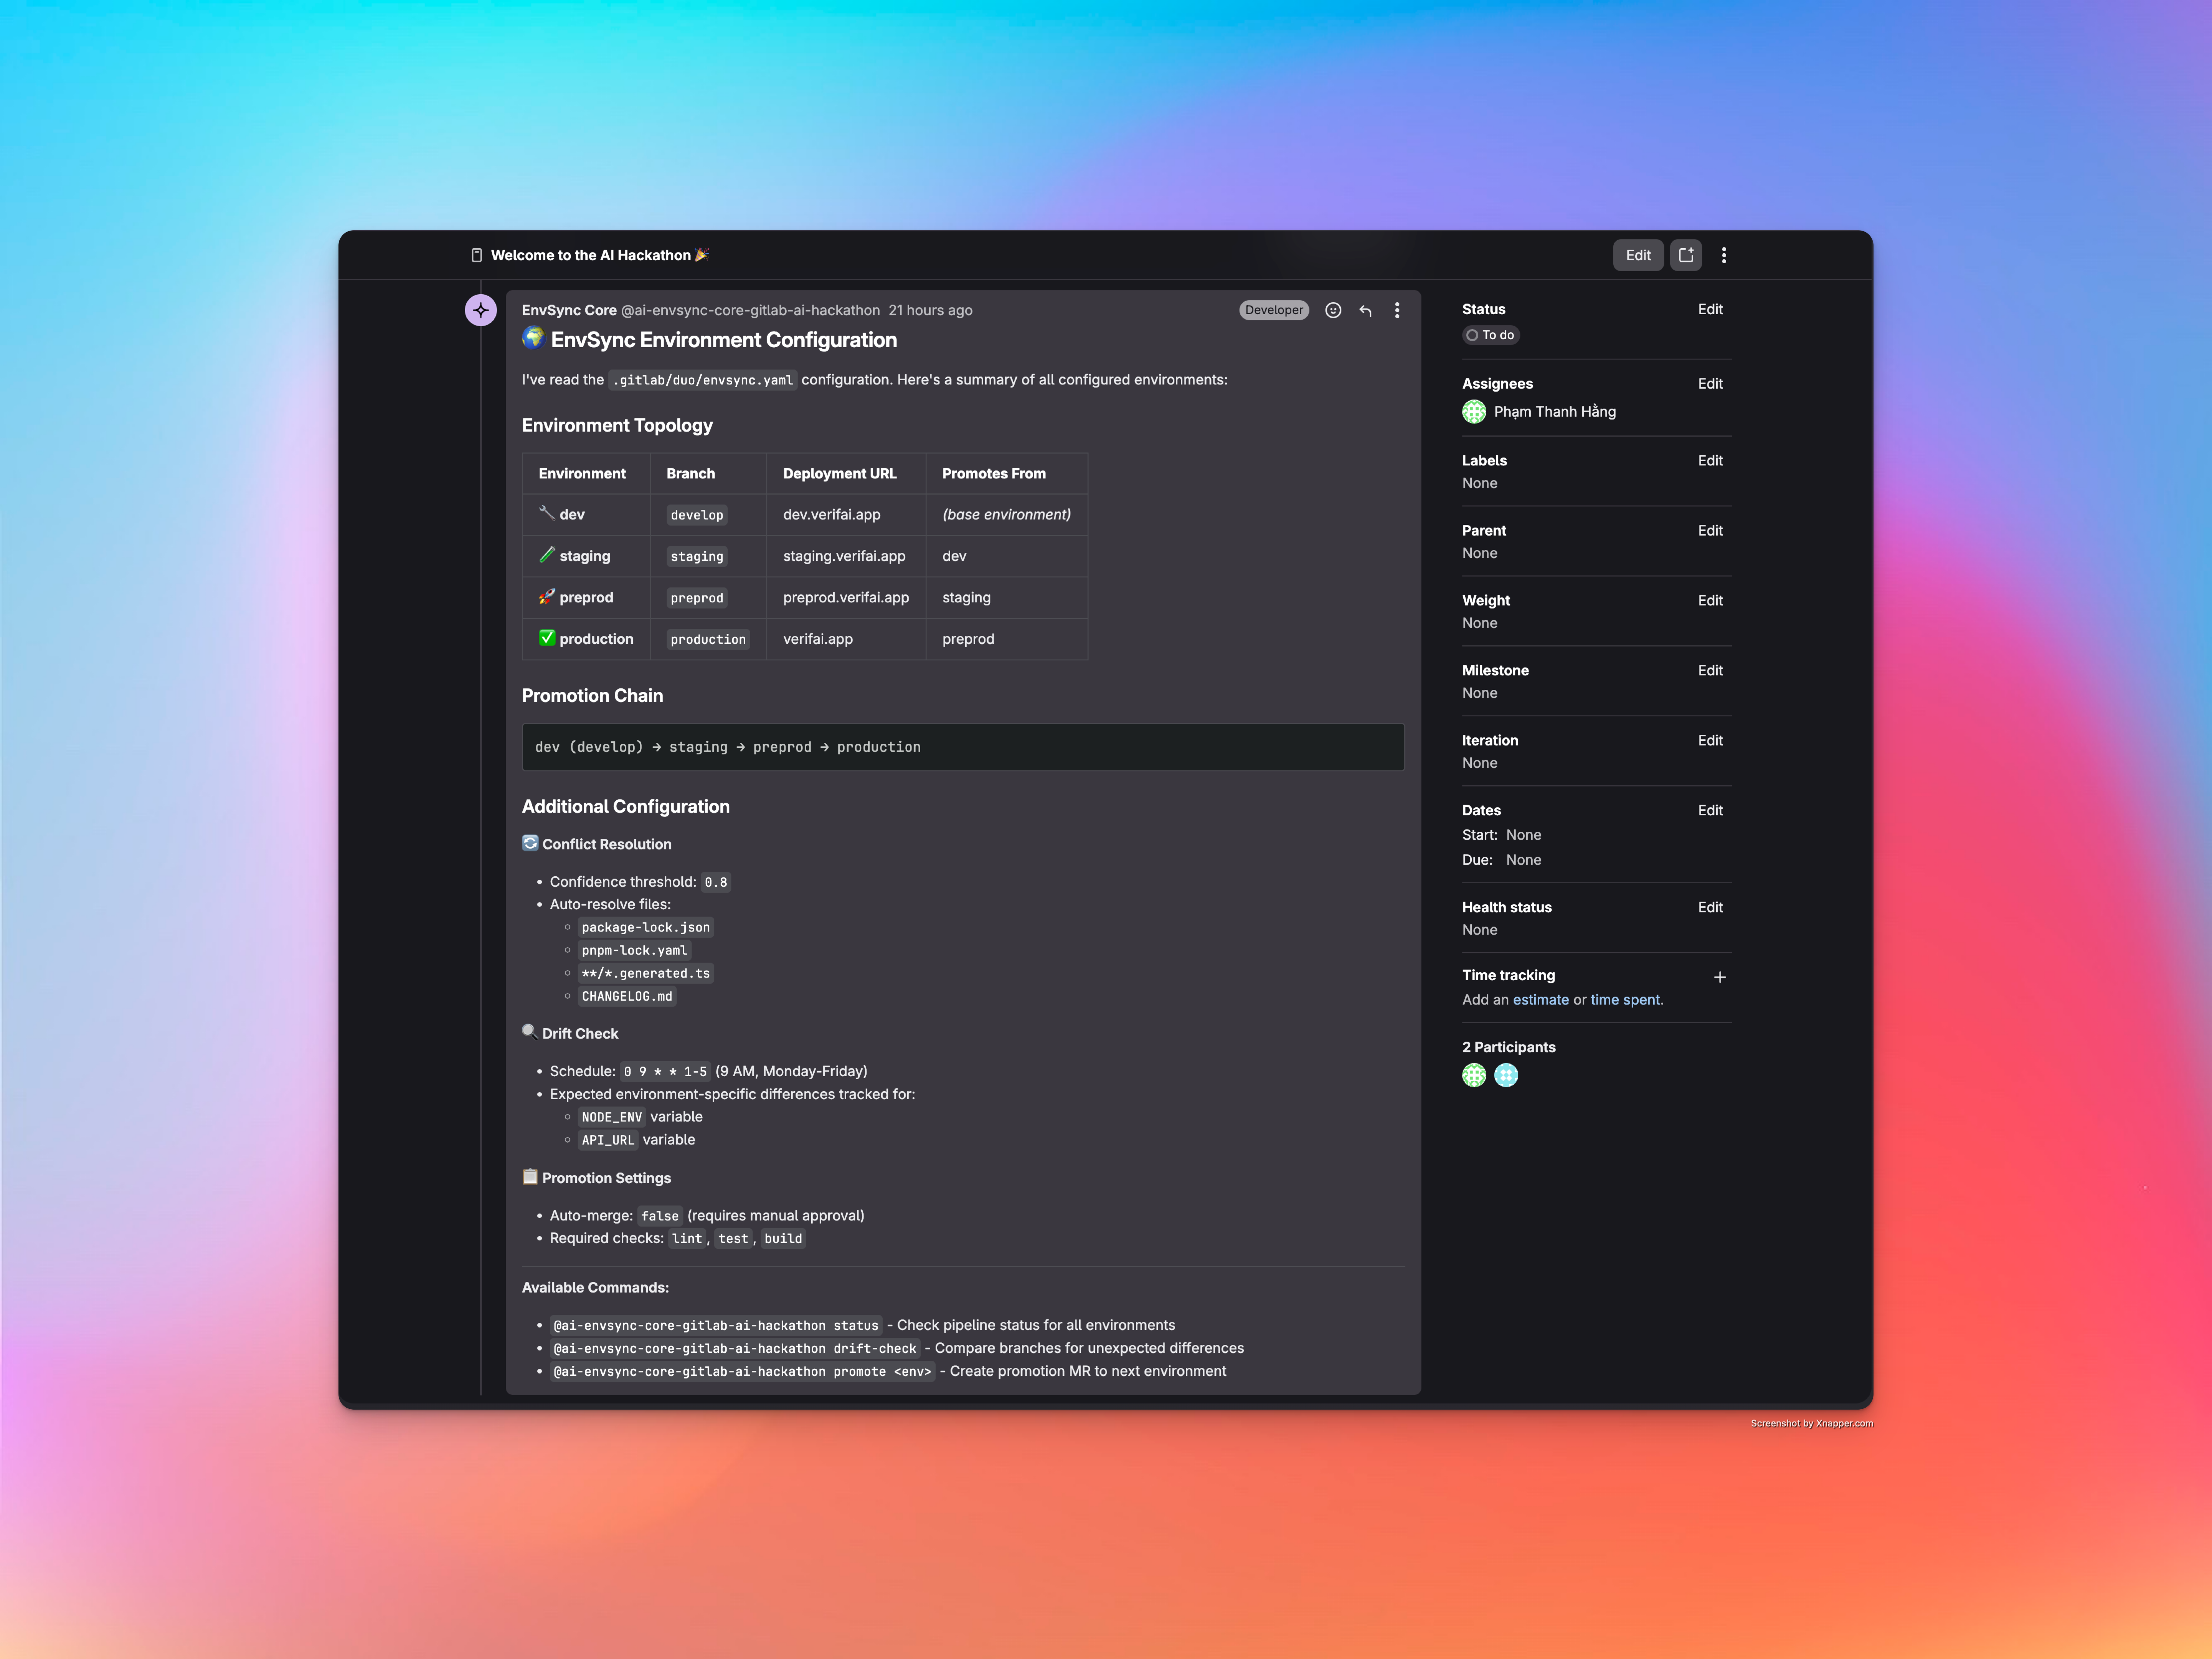Click the EnvSync Core sparkle avatar

tap(481, 310)
